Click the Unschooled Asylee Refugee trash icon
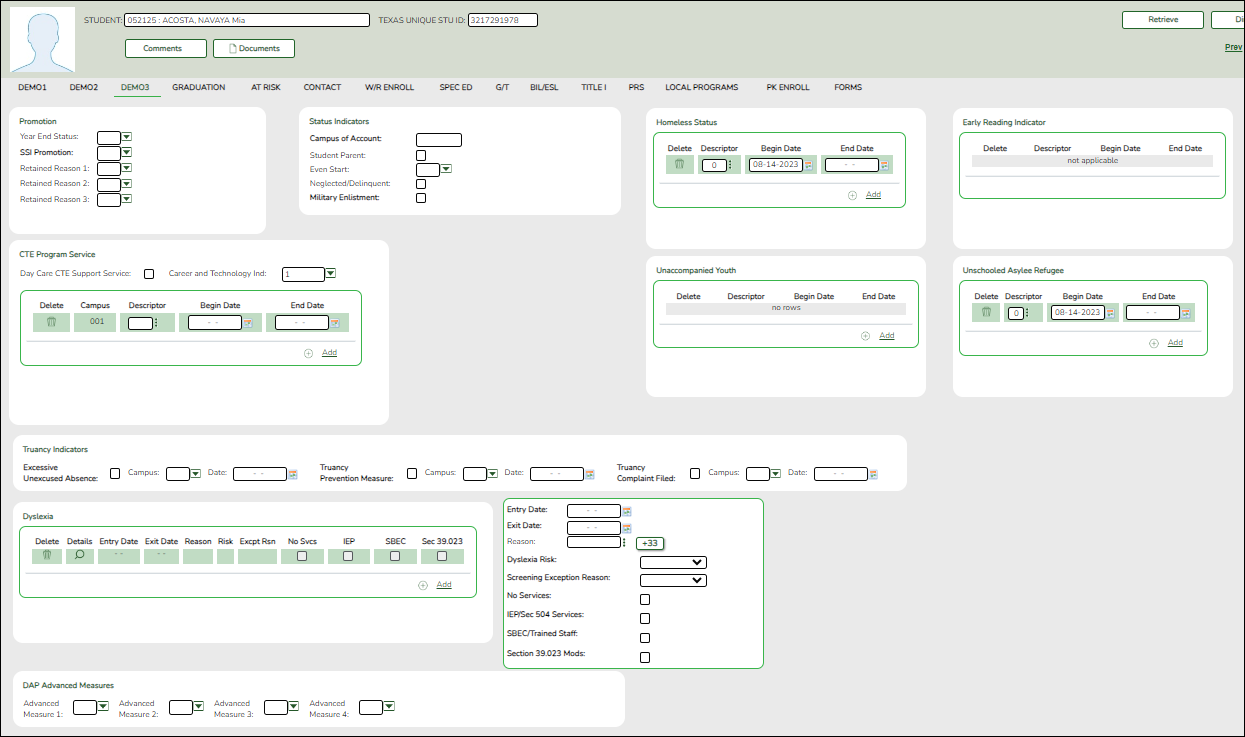This screenshot has width=1245, height=737. point(986,313)
